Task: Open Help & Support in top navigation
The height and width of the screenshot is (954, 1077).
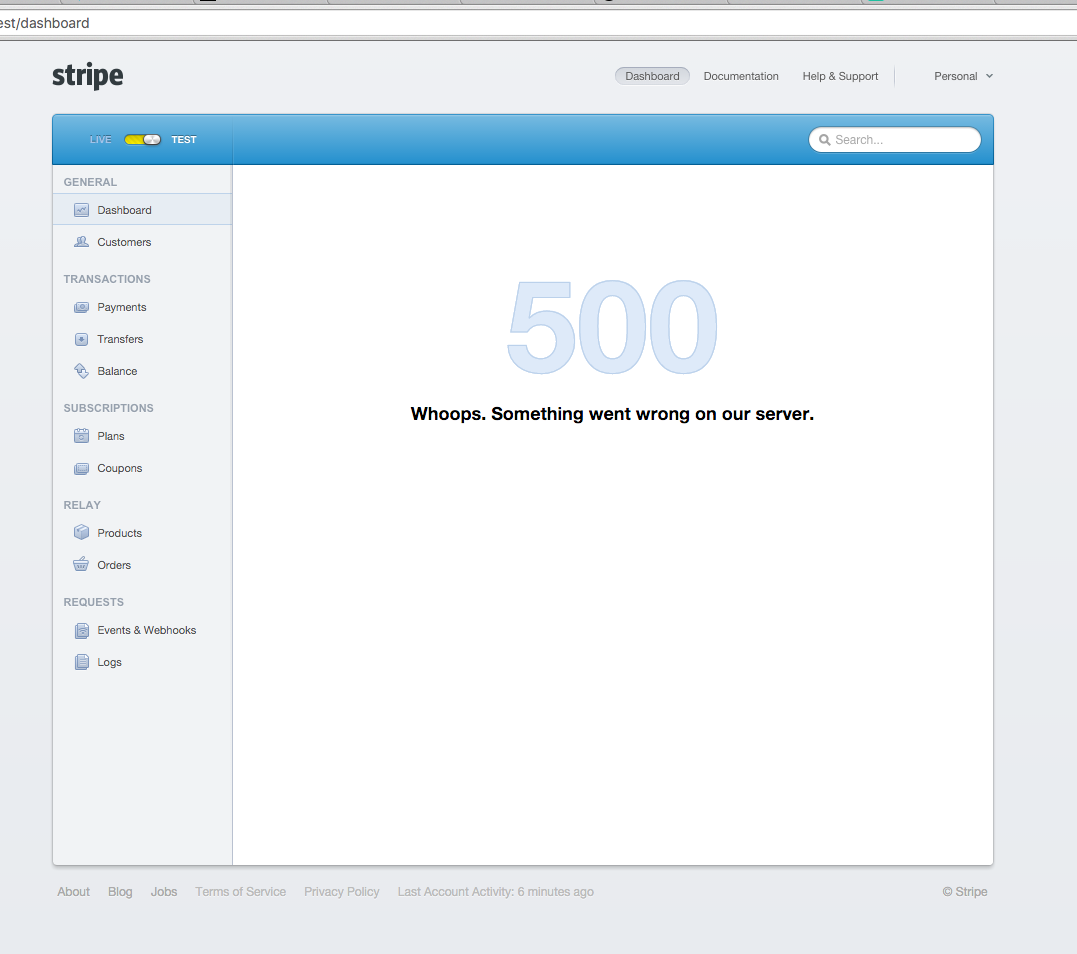Action: click(840, 76)
